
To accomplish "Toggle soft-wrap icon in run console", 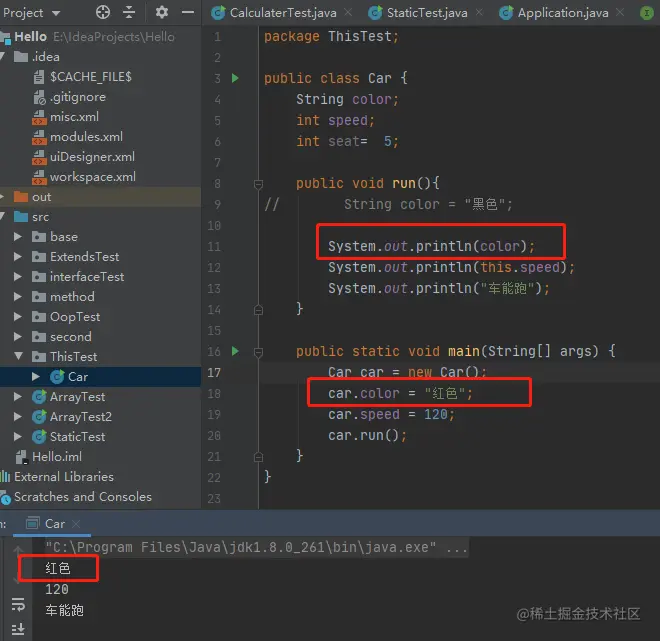I will tap(18, 604).
